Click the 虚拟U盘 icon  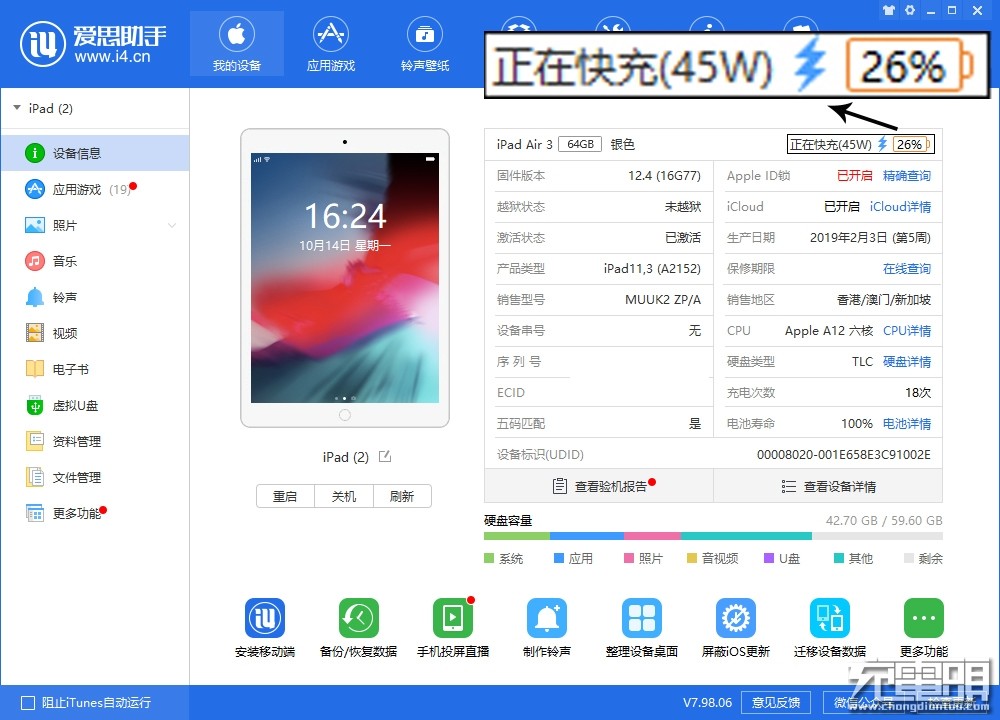click(x=34, y=405)
